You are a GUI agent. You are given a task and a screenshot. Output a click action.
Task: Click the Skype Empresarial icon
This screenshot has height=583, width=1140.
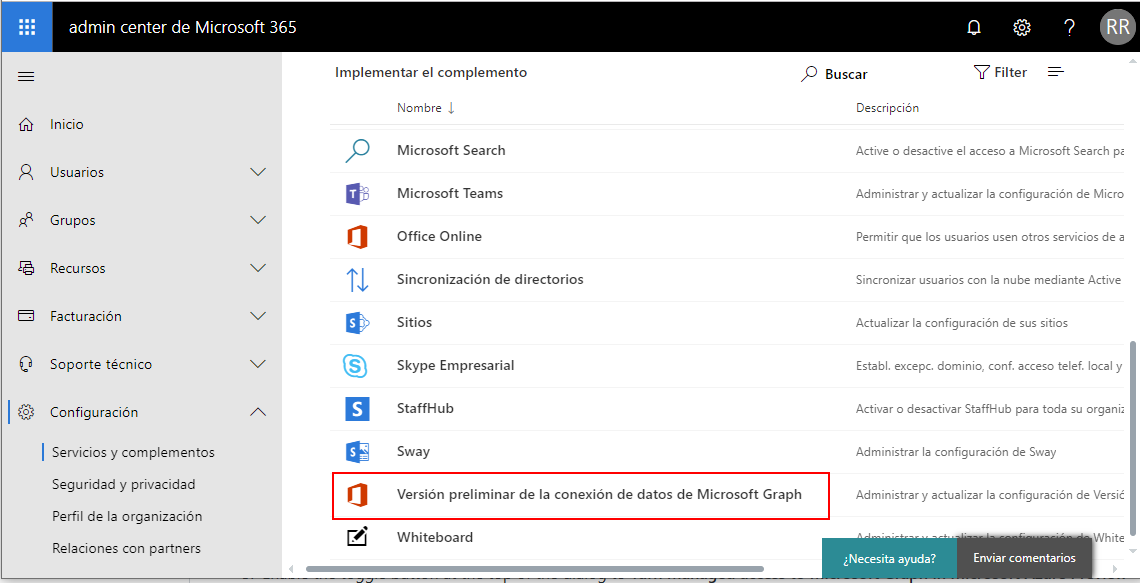click(357, 366)
